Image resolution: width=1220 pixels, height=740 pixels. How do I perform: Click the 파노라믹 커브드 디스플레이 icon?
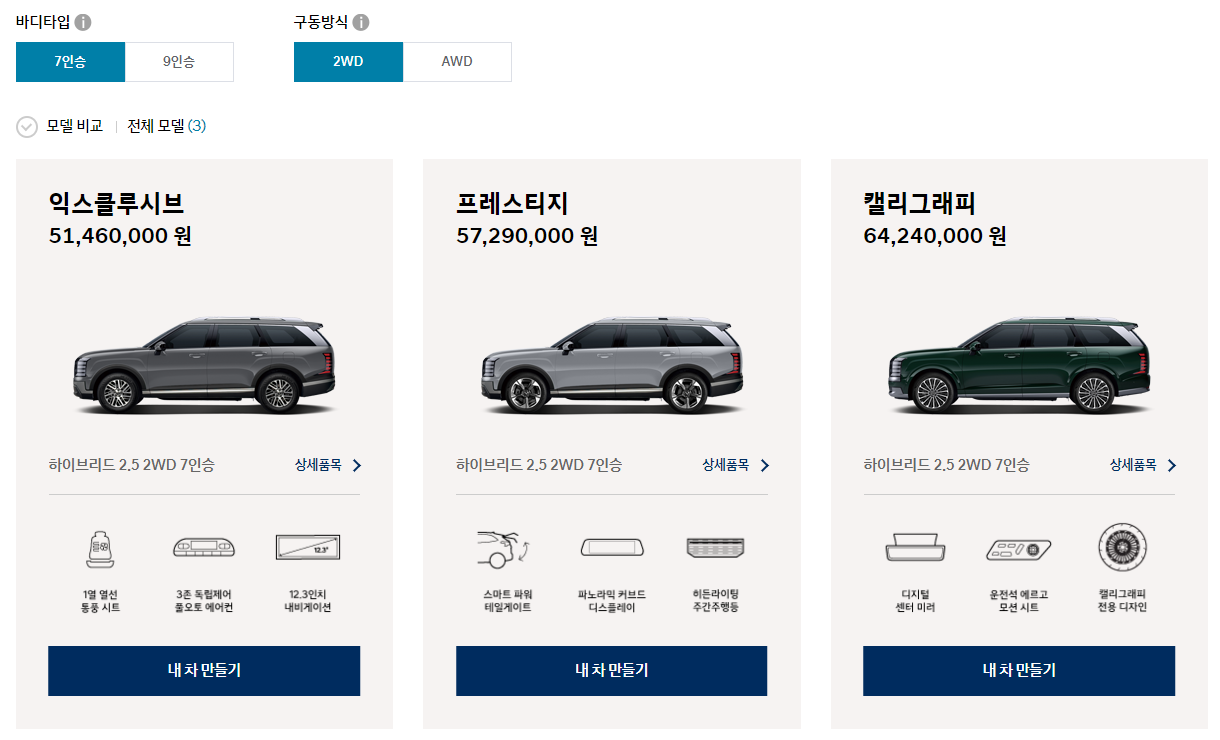click(611, 547)
